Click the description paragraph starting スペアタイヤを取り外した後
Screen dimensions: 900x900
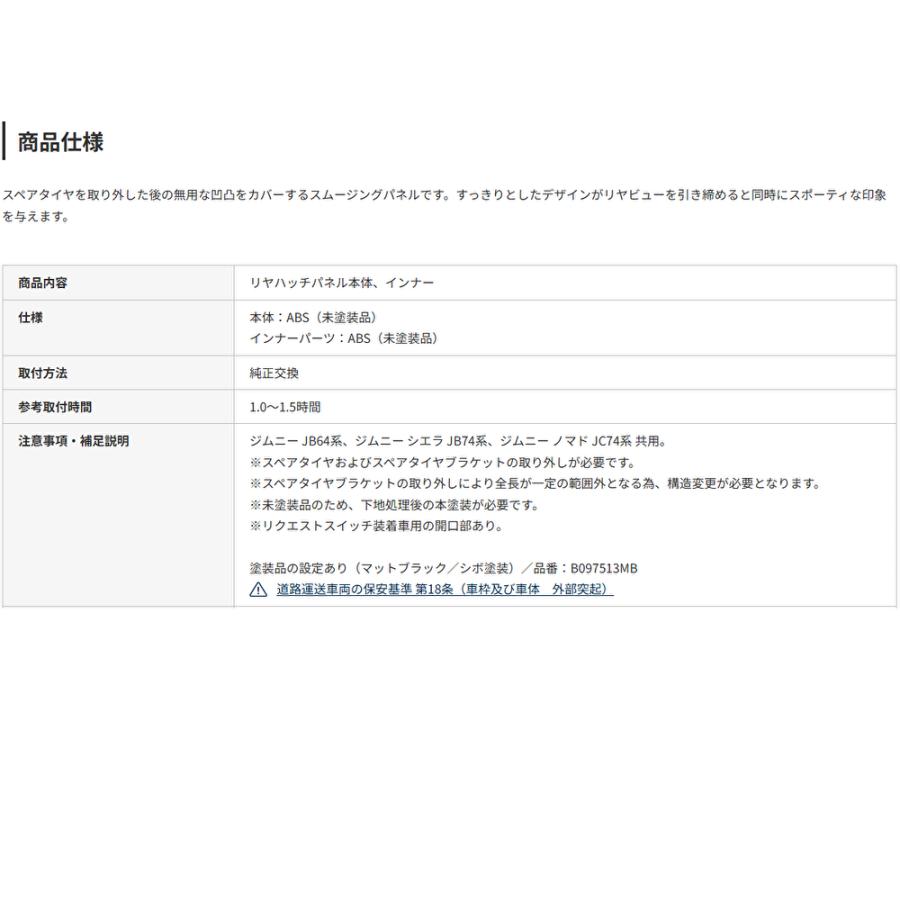click(x=445, y=205)
